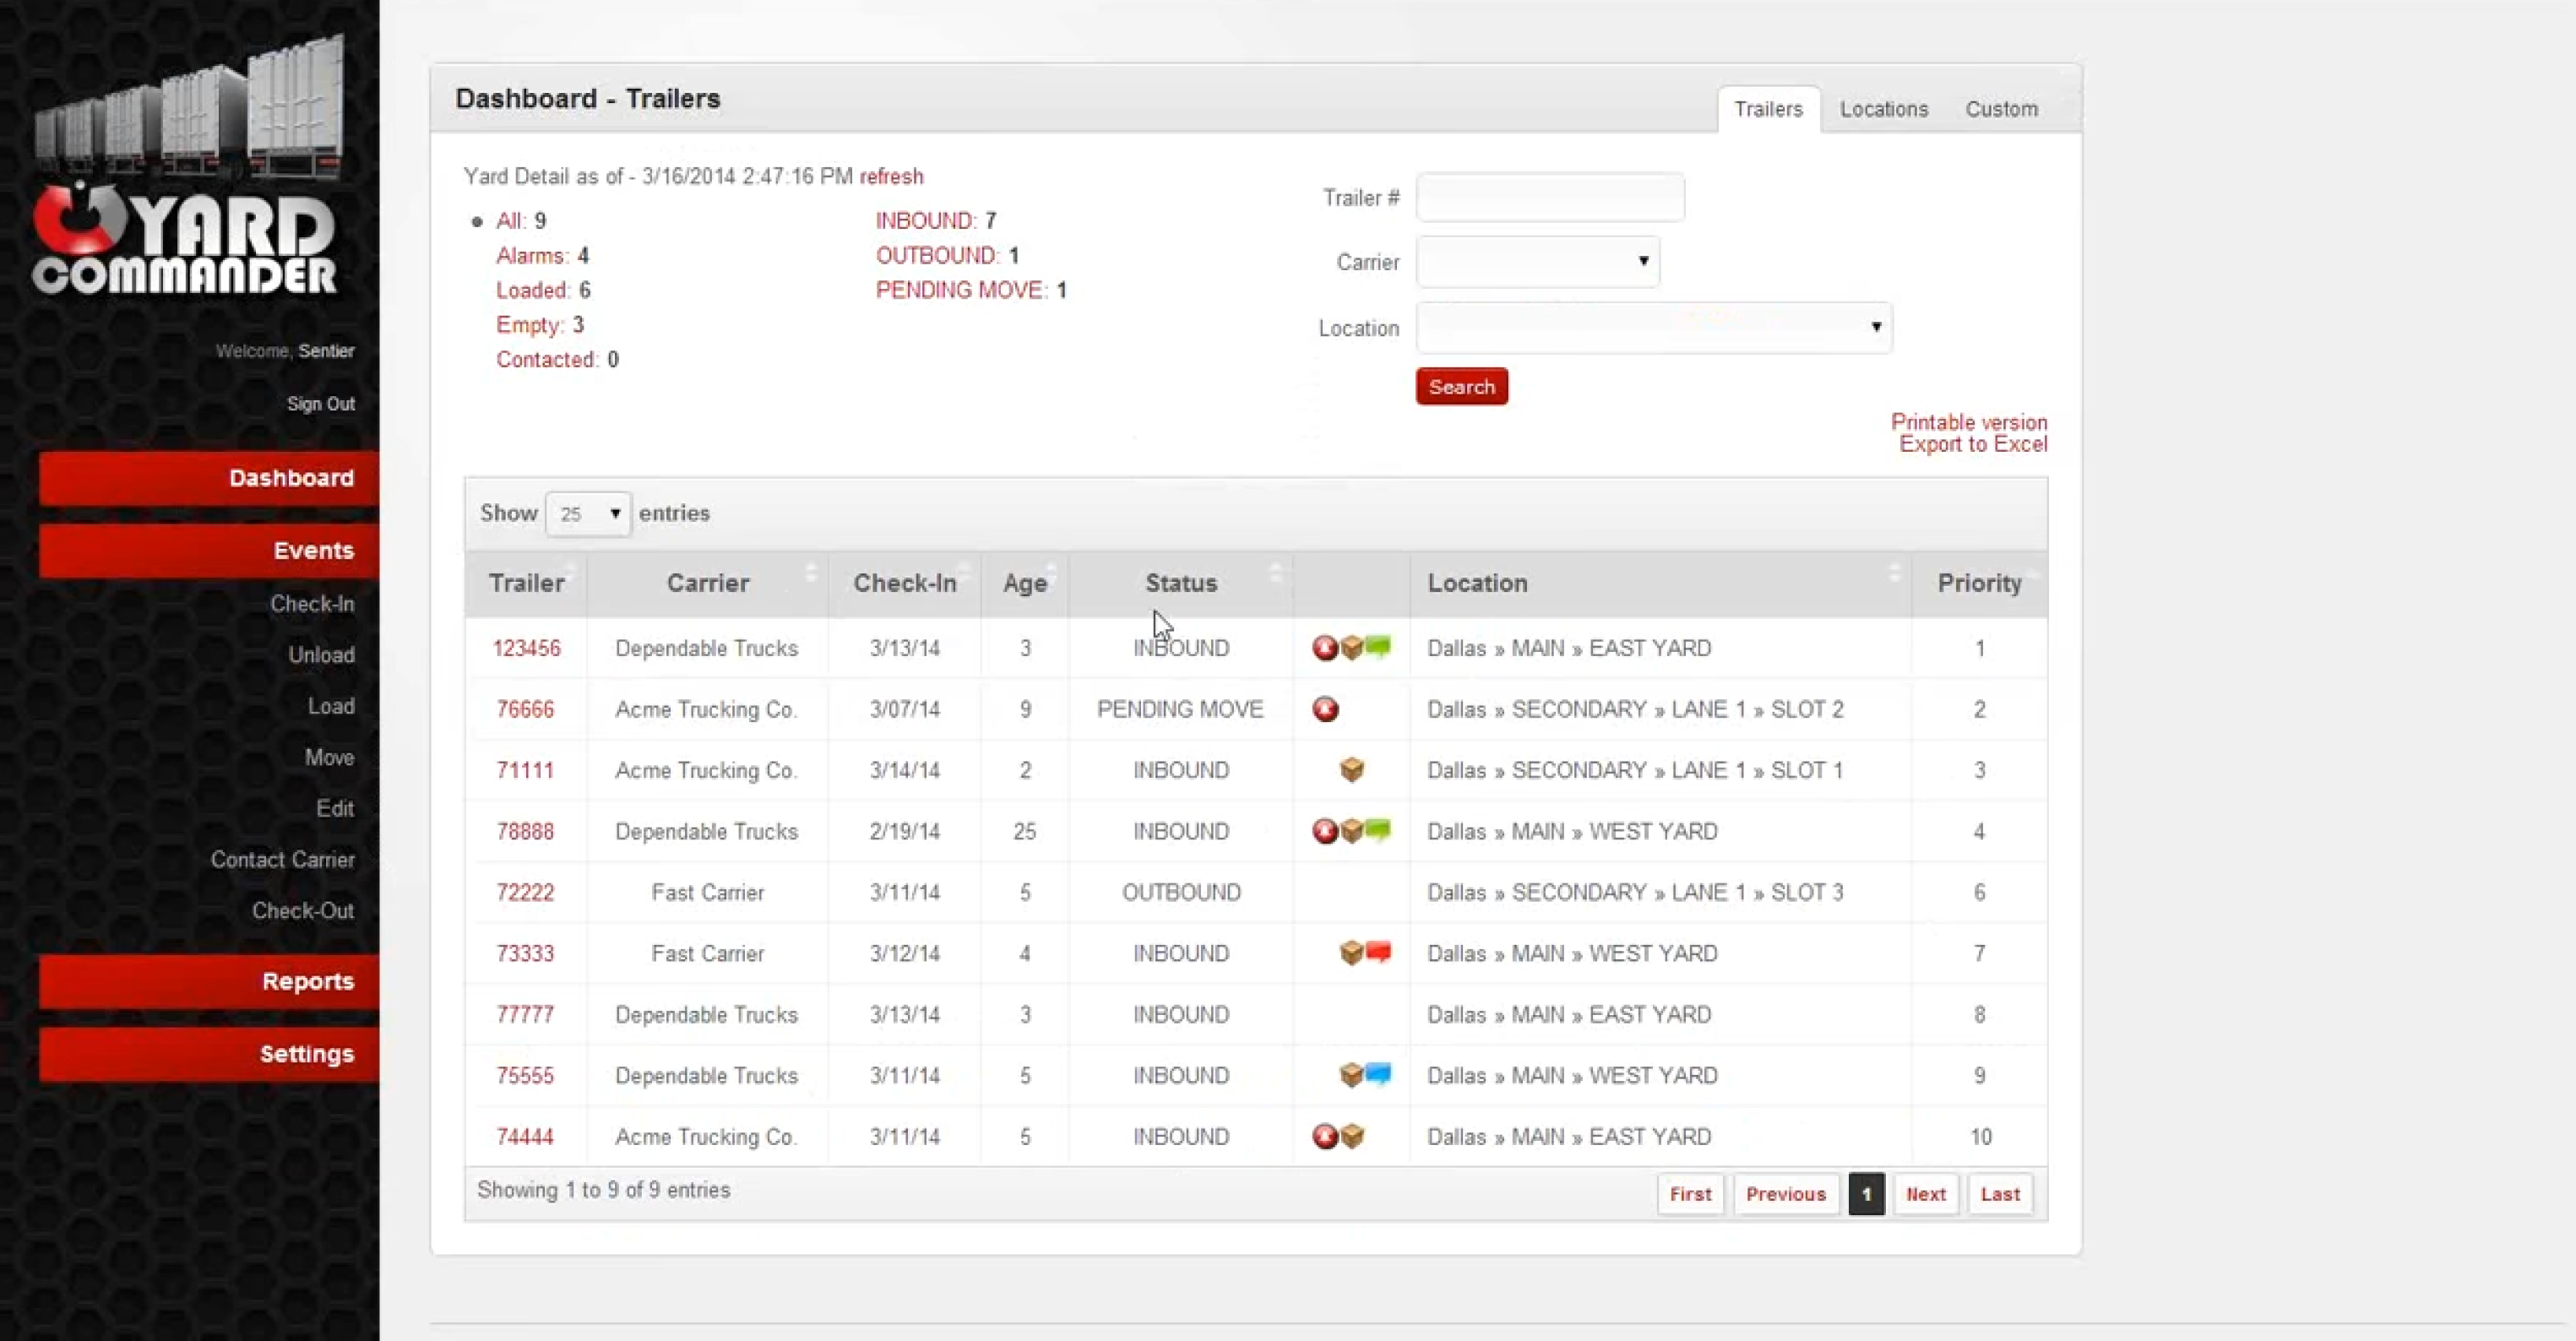Switch to the Locations tab
Screen dimensions: 2576x1341
coord(1883,109)
